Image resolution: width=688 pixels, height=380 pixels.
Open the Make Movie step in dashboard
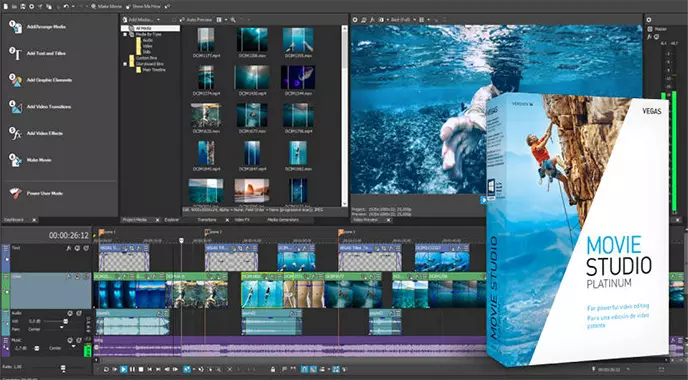(30, 160)
